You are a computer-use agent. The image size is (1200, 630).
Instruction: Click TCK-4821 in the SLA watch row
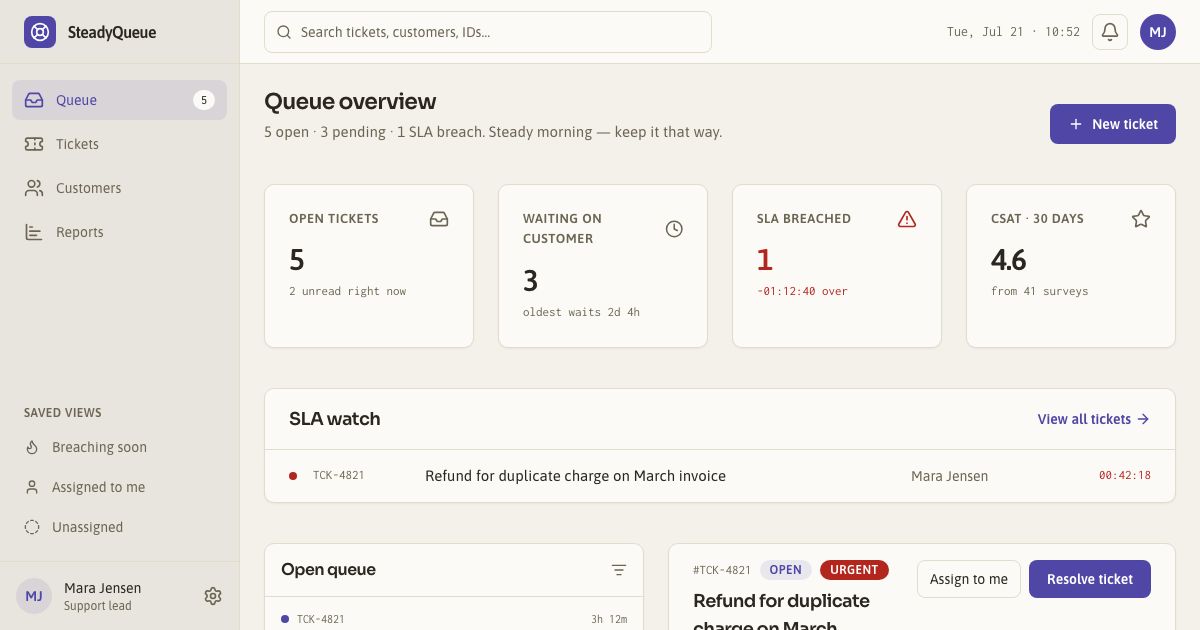click(339, 476)
